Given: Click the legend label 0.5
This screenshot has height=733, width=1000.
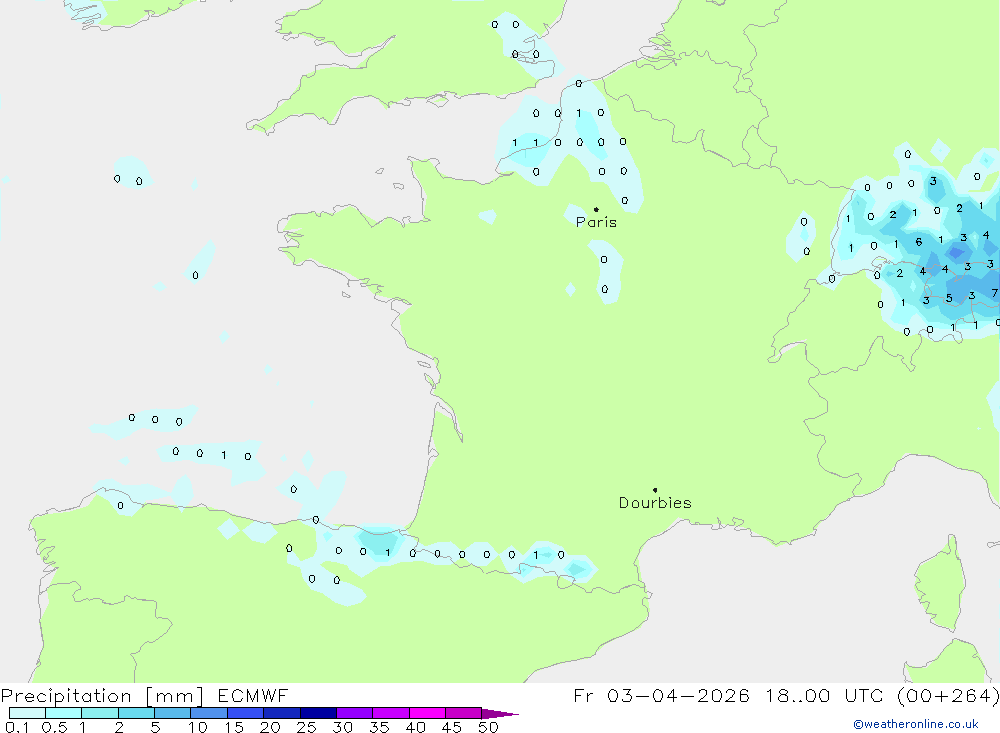Looking at the screenshot, I should [x=54, y=727].
